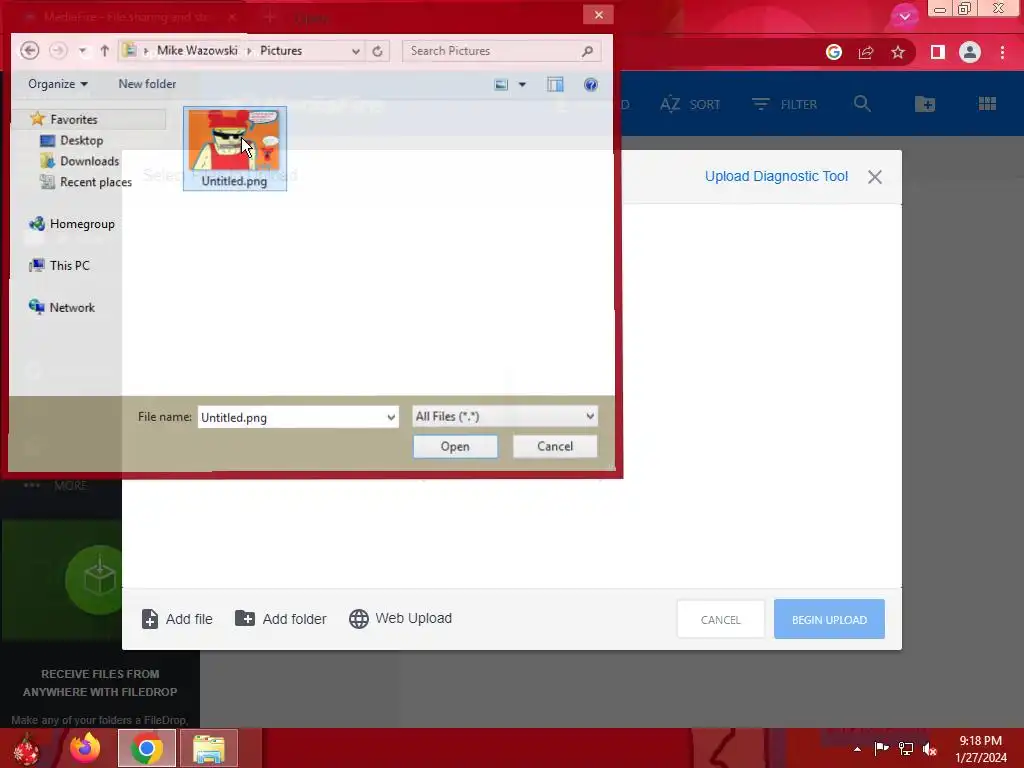Create a New folder
Image resolution: width=1024 pixels, height=768 pixels.
147,84
